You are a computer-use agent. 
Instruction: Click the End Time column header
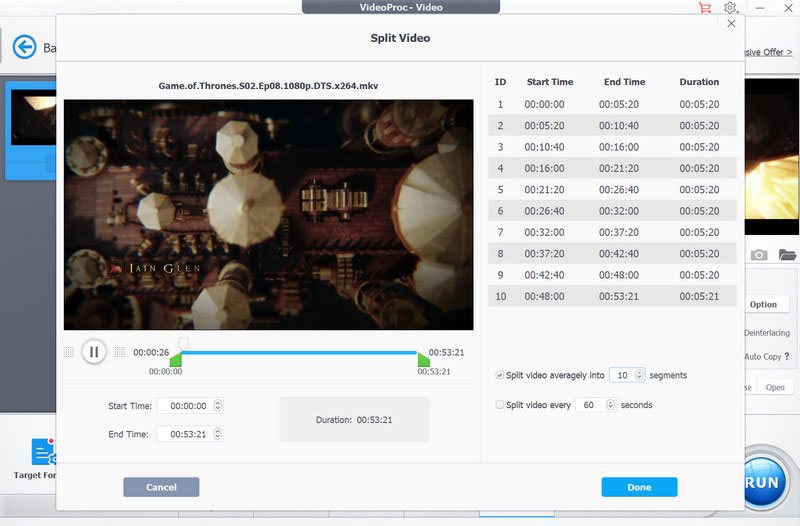[624, 82]
